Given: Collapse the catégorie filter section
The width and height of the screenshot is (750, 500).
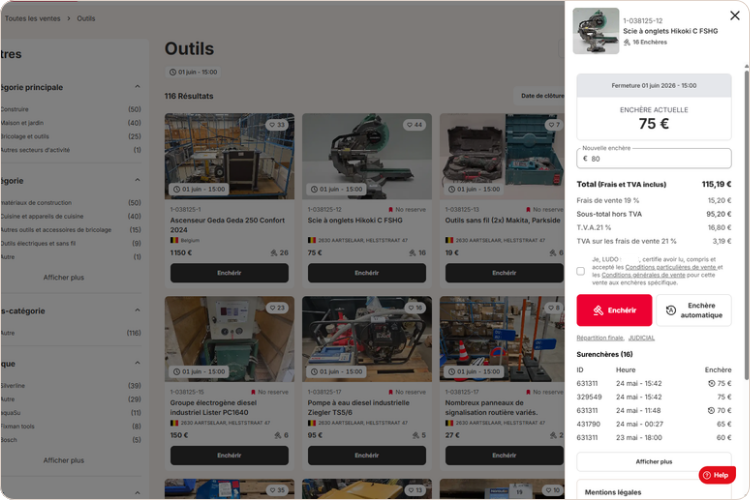Looking at the screenshot, I should pyautogui.click(x=137, y=180).
